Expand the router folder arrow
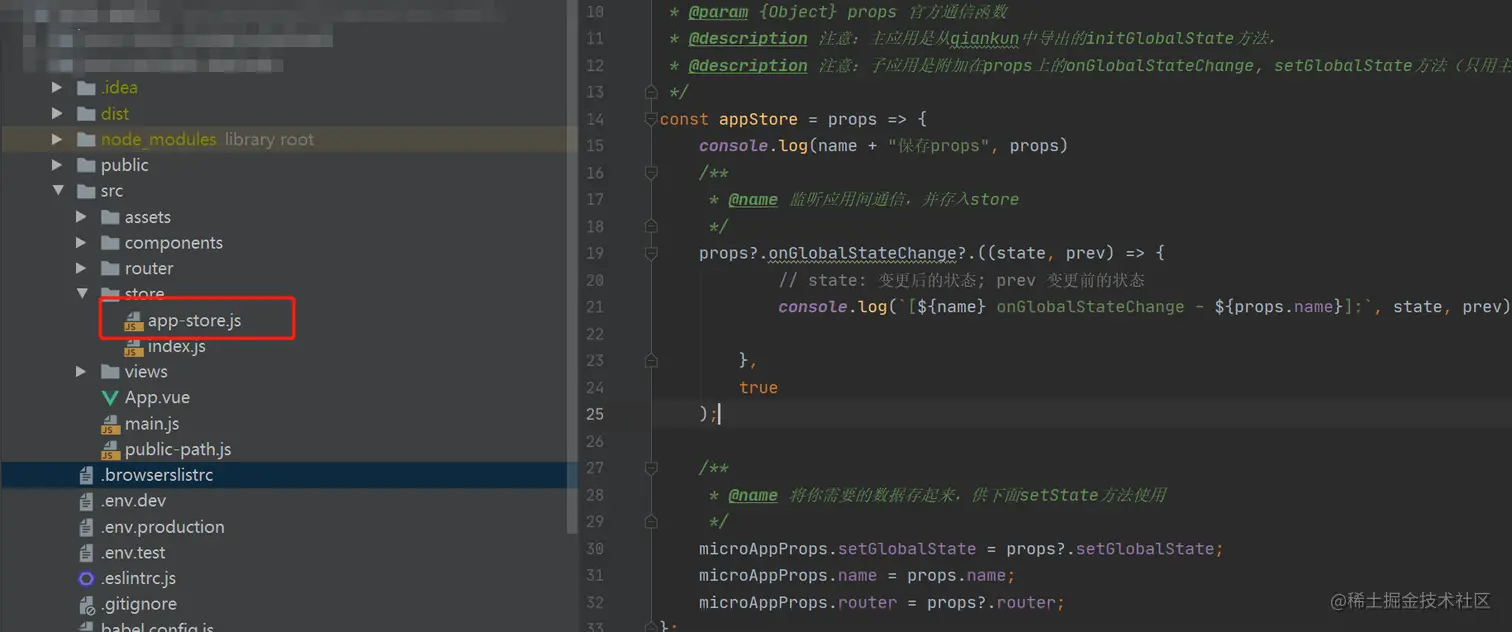 click(x=81, y=269)
